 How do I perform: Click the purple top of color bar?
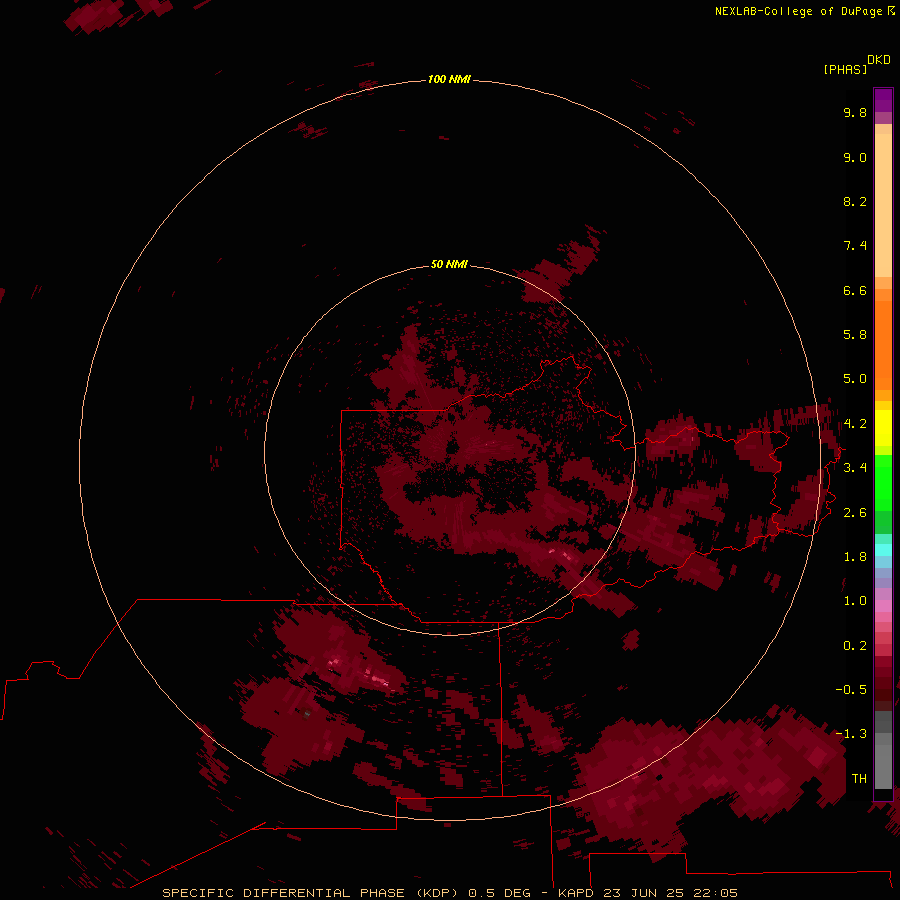point(883,100)
